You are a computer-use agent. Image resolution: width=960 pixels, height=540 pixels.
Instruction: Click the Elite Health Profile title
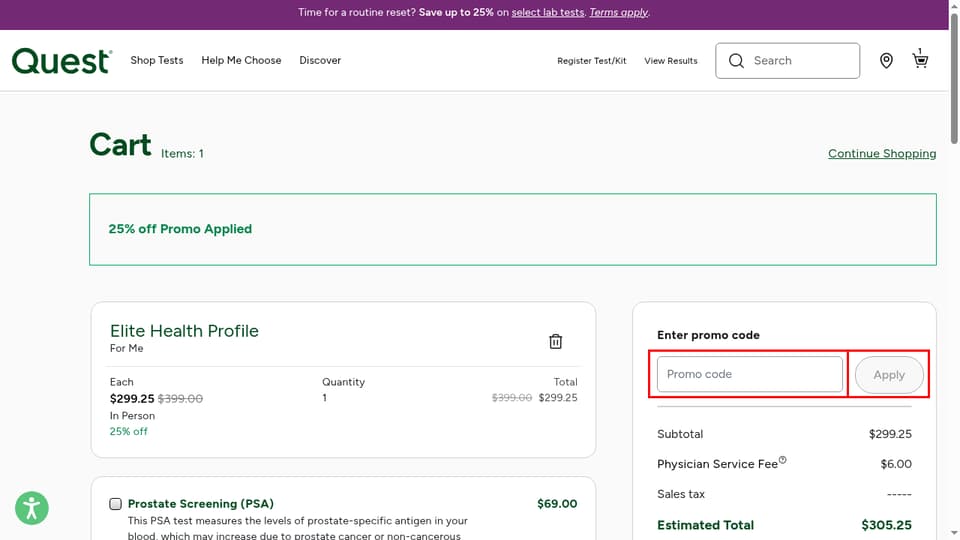point(184,331)
